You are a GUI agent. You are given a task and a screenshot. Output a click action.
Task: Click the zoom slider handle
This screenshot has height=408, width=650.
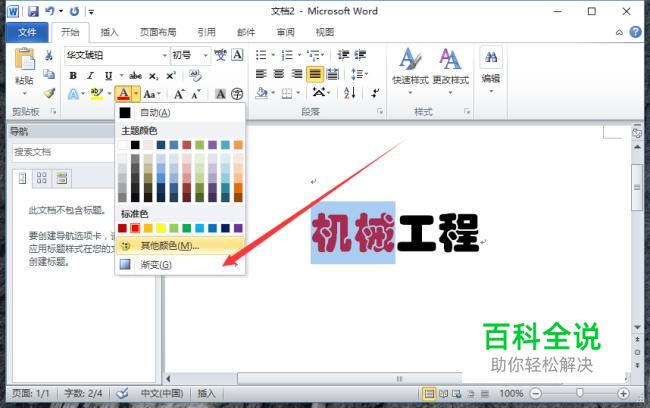(x=580, y=393)
